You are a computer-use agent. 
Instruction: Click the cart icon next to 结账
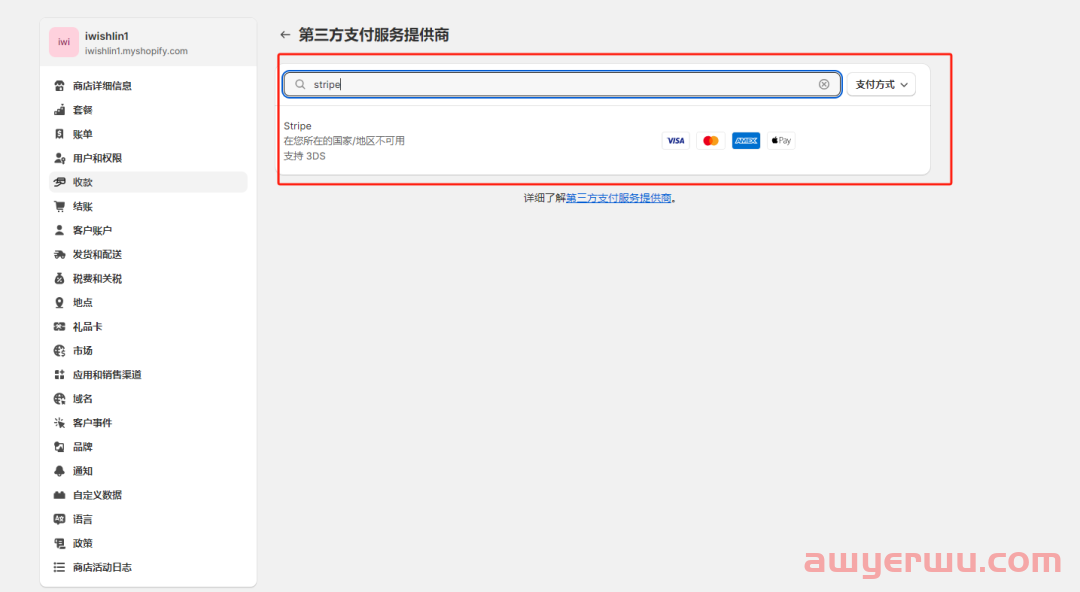59,206
